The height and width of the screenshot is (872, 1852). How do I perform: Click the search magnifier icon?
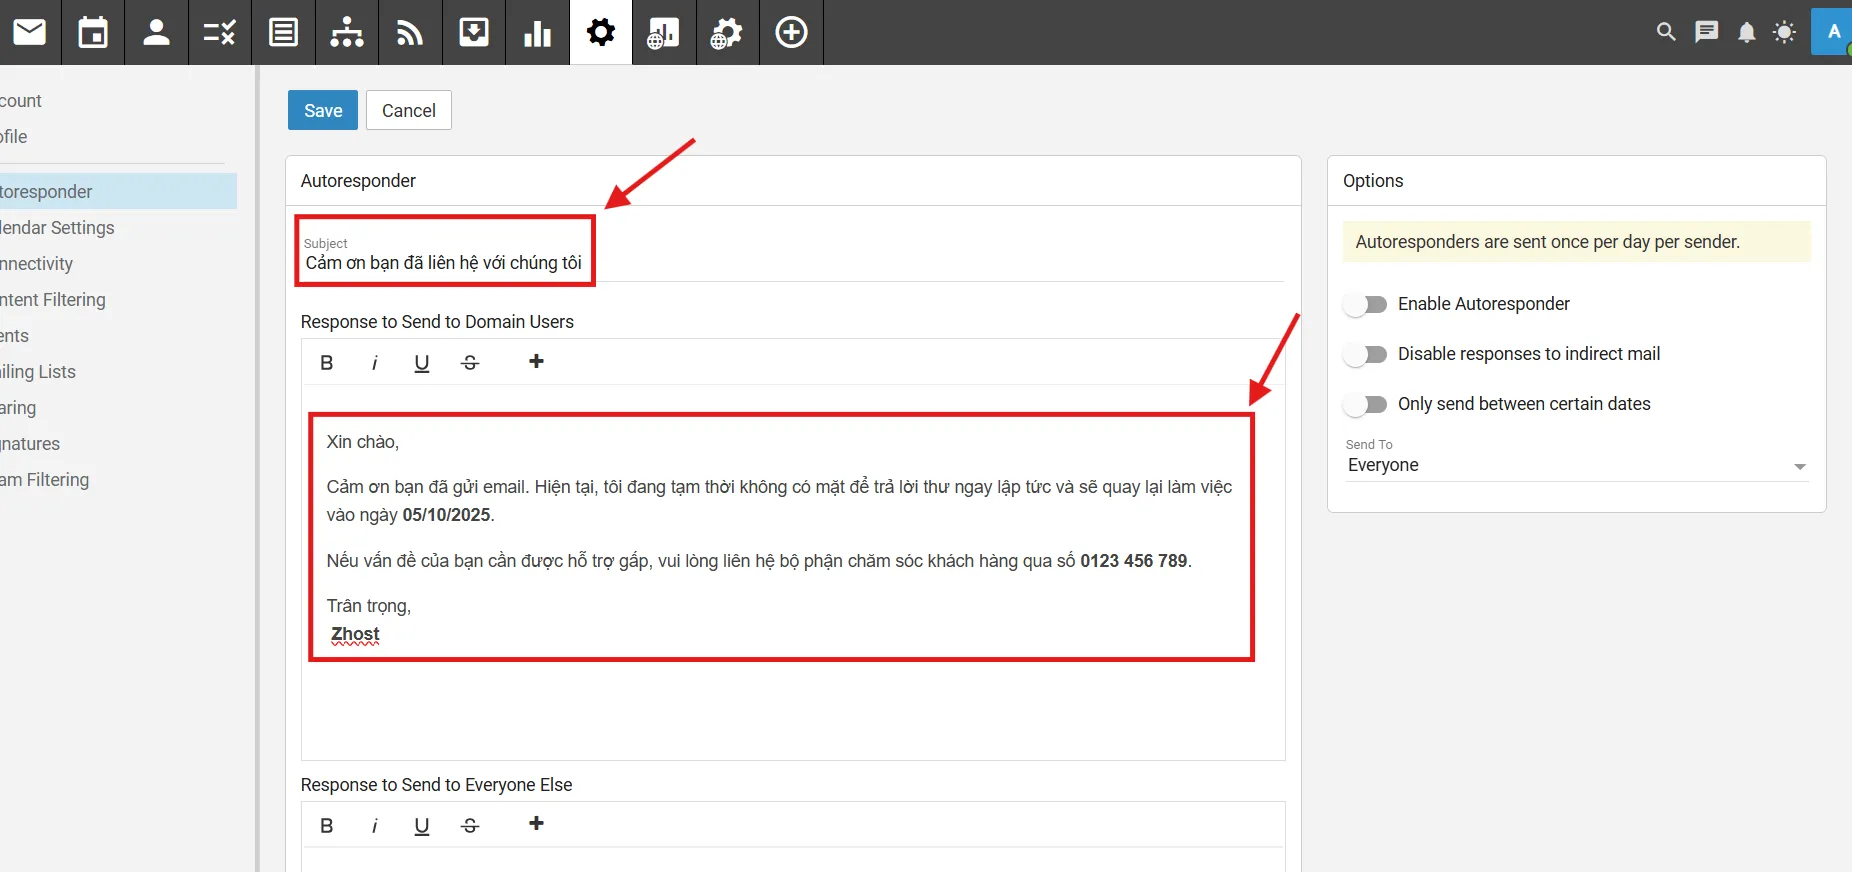click(1666, 32)
